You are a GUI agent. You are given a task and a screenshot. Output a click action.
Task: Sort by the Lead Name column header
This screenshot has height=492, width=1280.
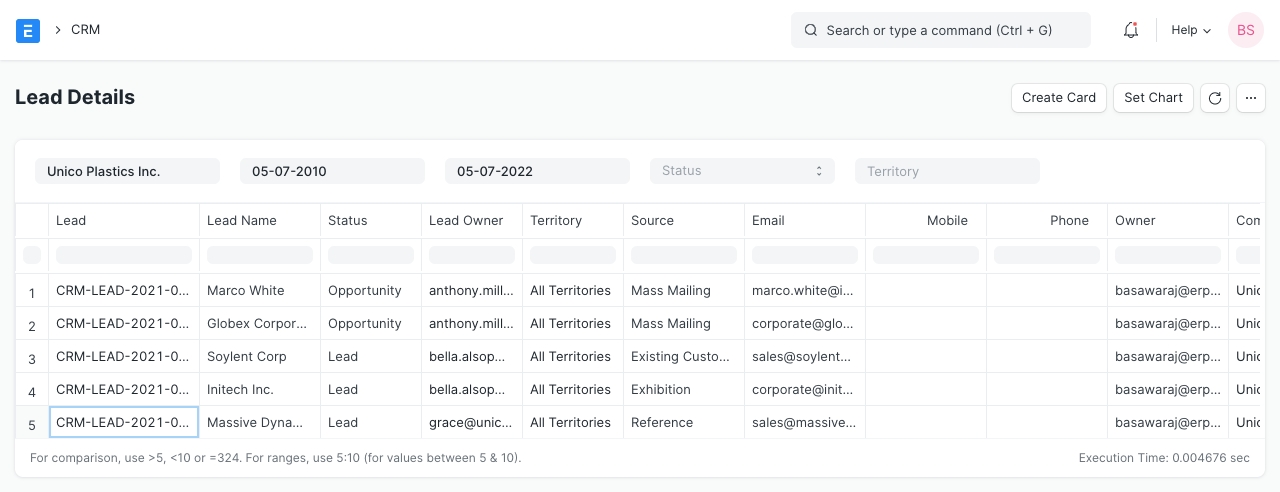242,220
